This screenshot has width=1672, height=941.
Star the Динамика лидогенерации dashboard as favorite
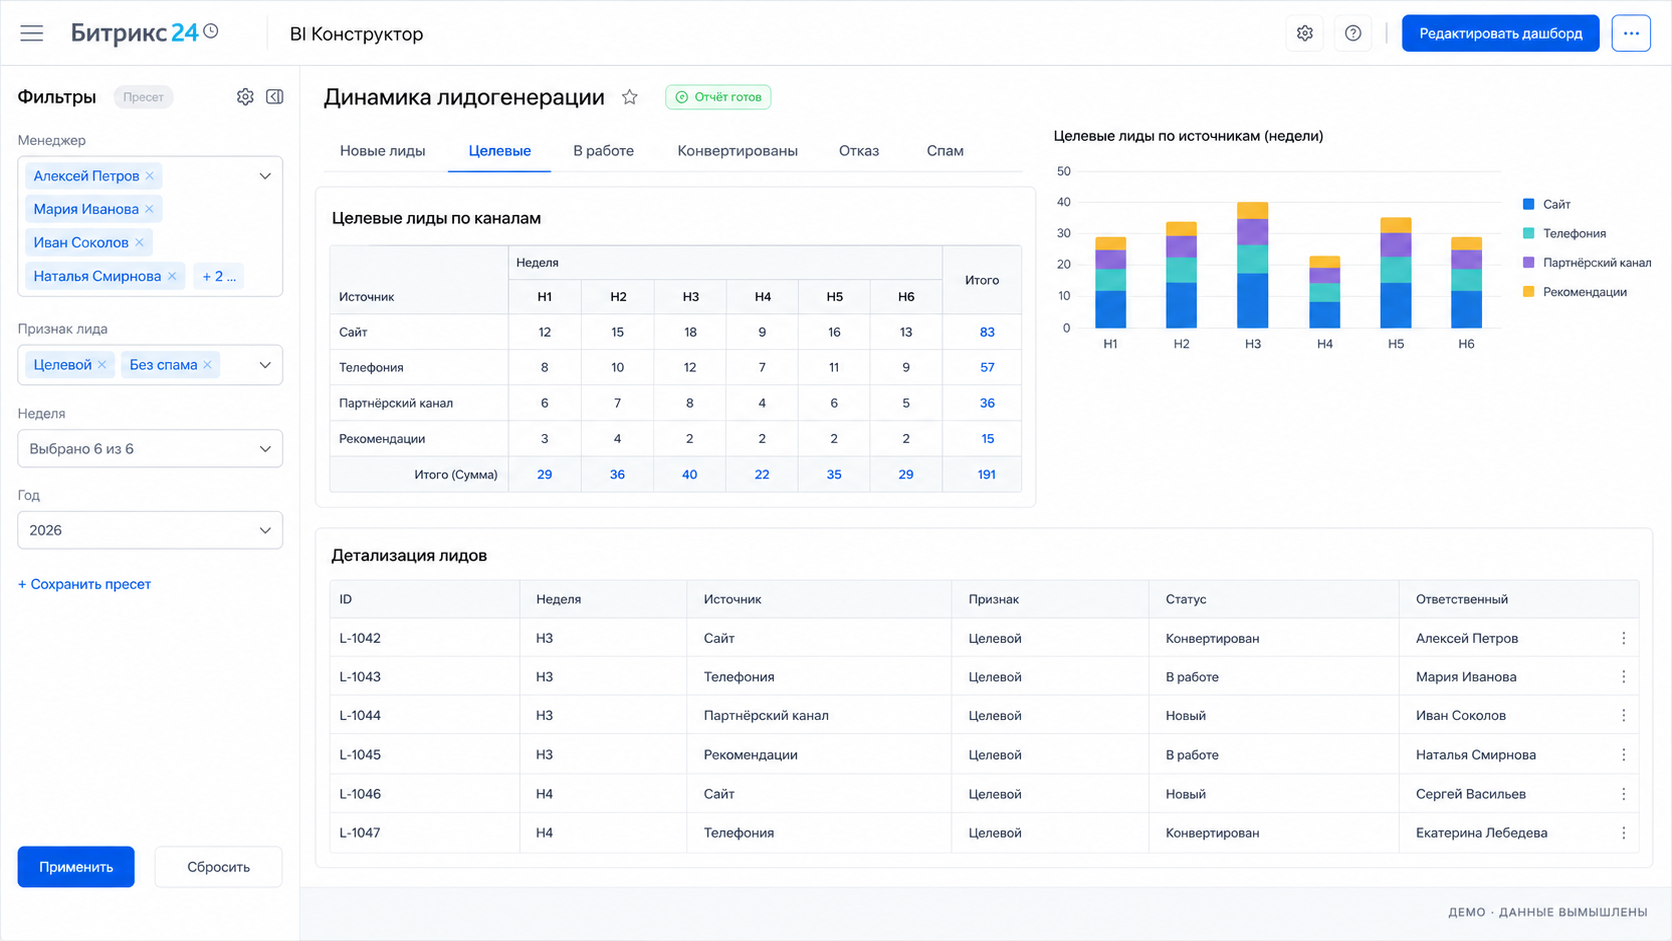pyautogui.click(x=630, y=97)
